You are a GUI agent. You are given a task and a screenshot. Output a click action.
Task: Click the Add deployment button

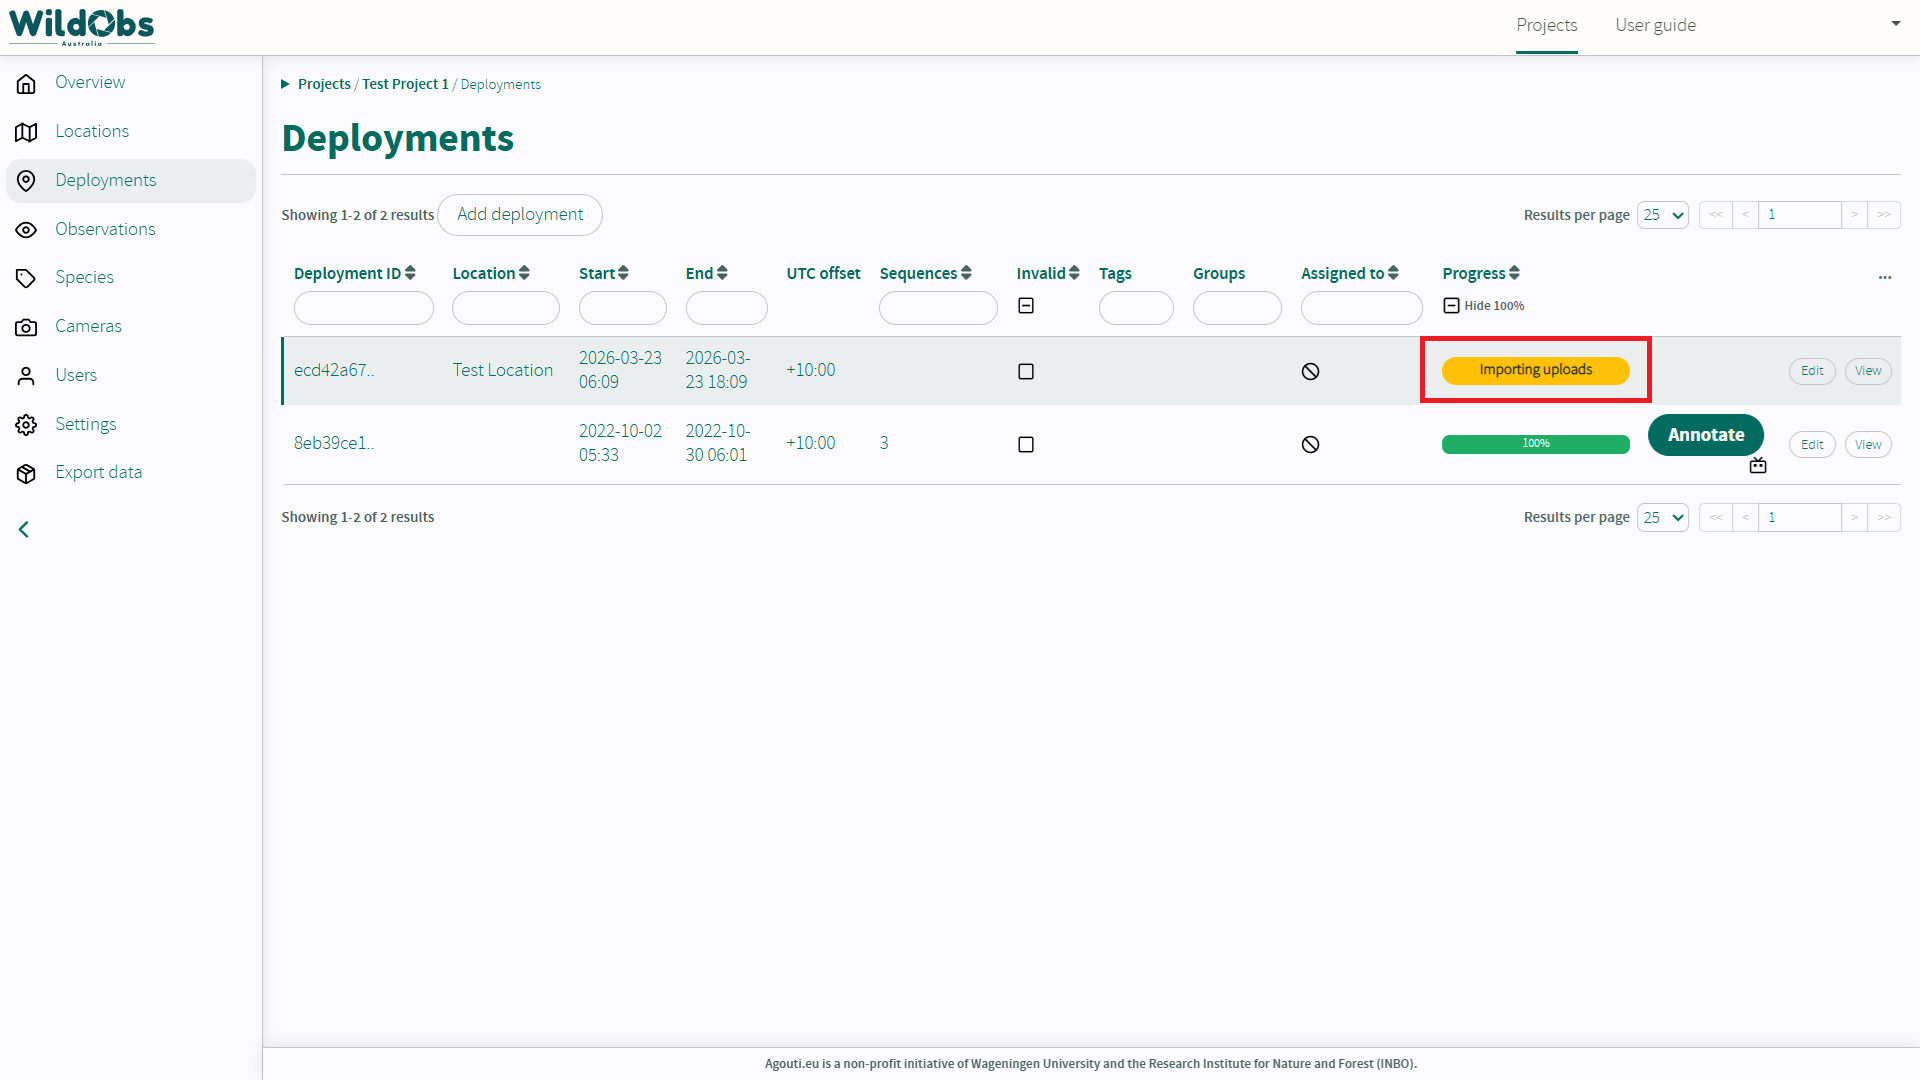(x=520, y=215)
